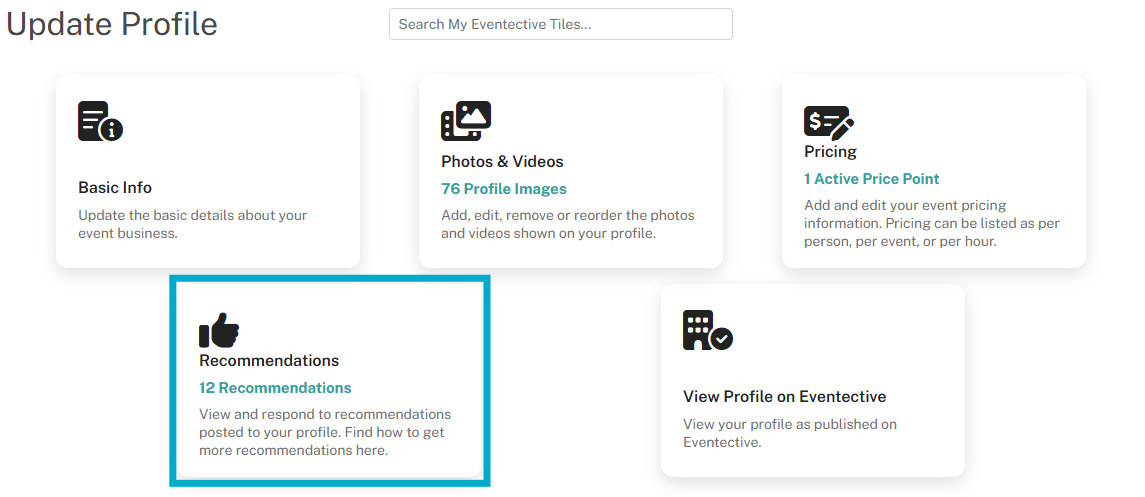Click the Photos & Videos gallery icon
1145x497 pixels.
pos(466,121)
